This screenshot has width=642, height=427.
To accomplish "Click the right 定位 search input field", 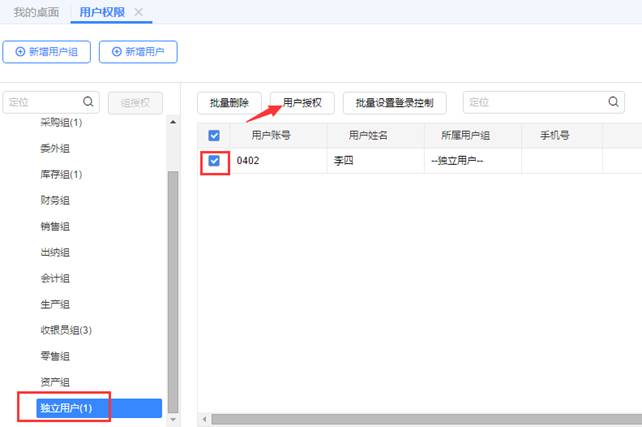I will (x=535, y=102).
